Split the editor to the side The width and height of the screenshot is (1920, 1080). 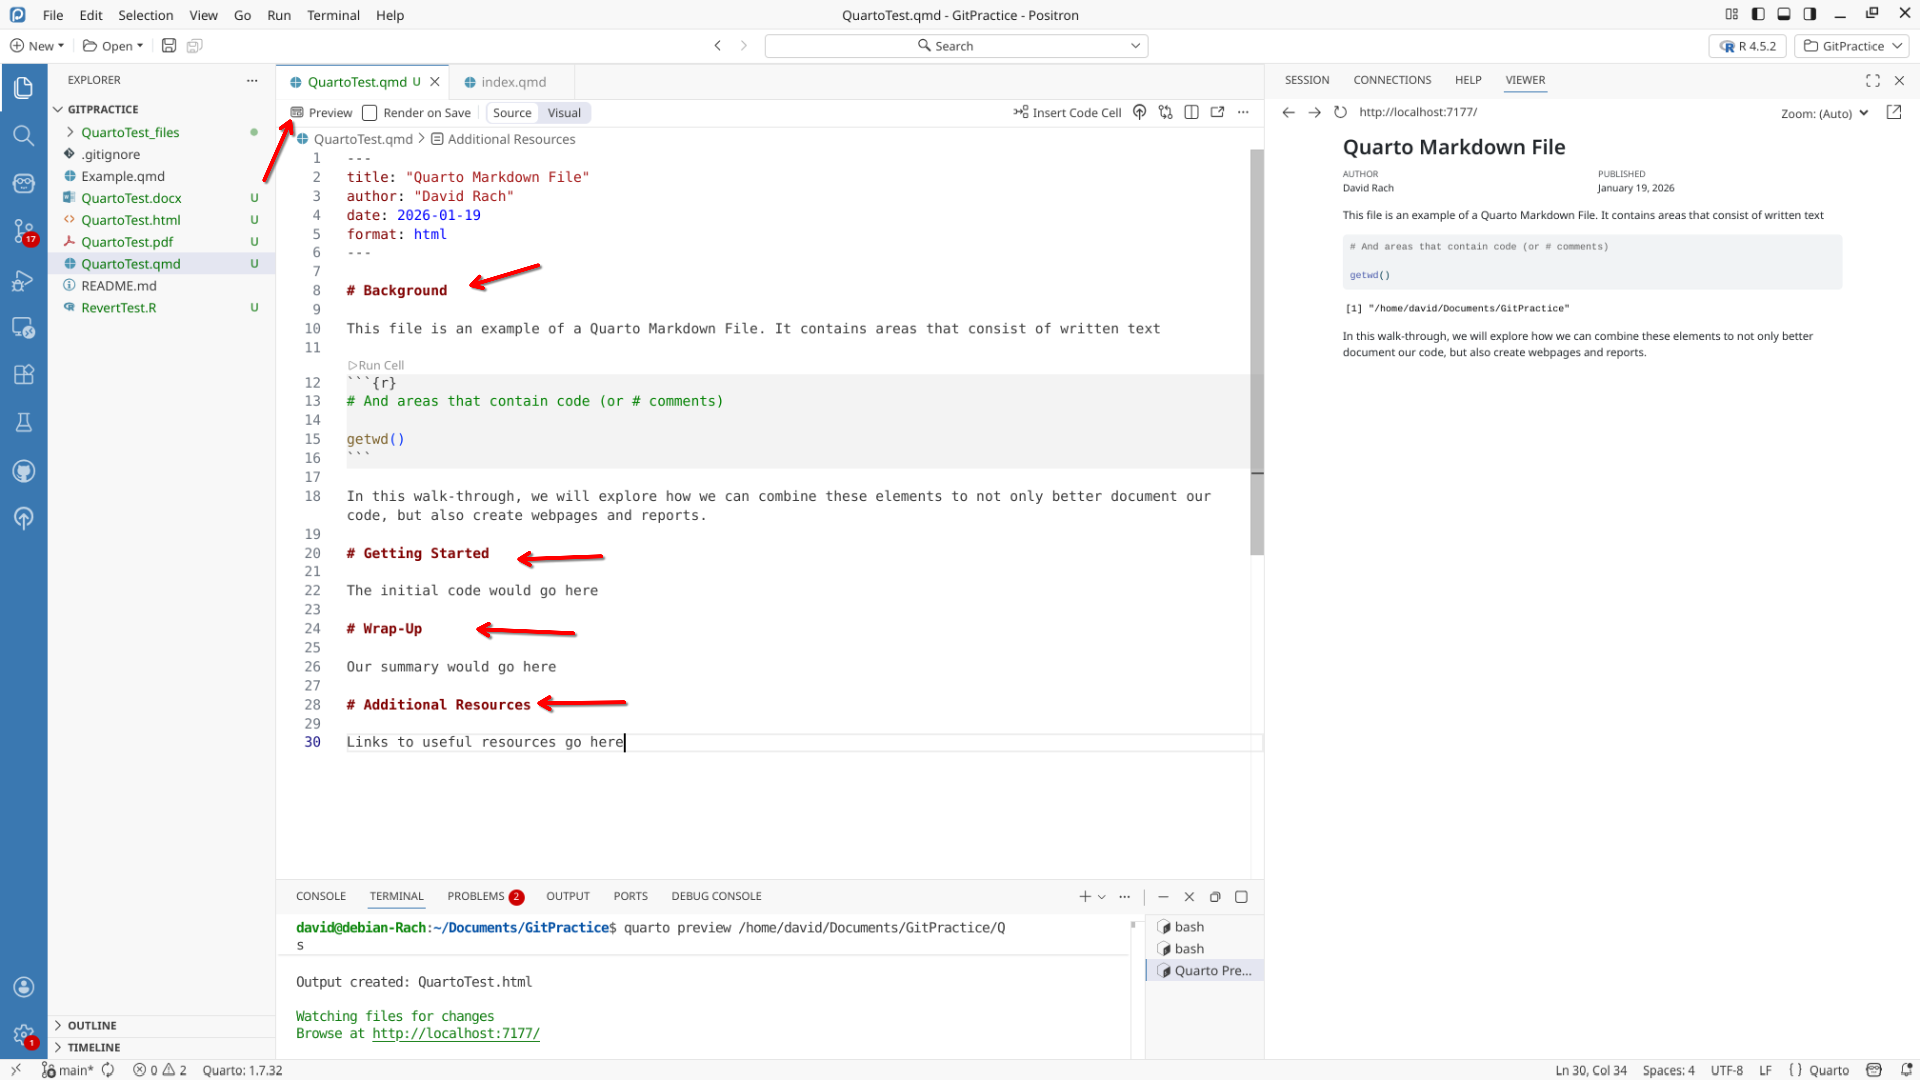1191,112
